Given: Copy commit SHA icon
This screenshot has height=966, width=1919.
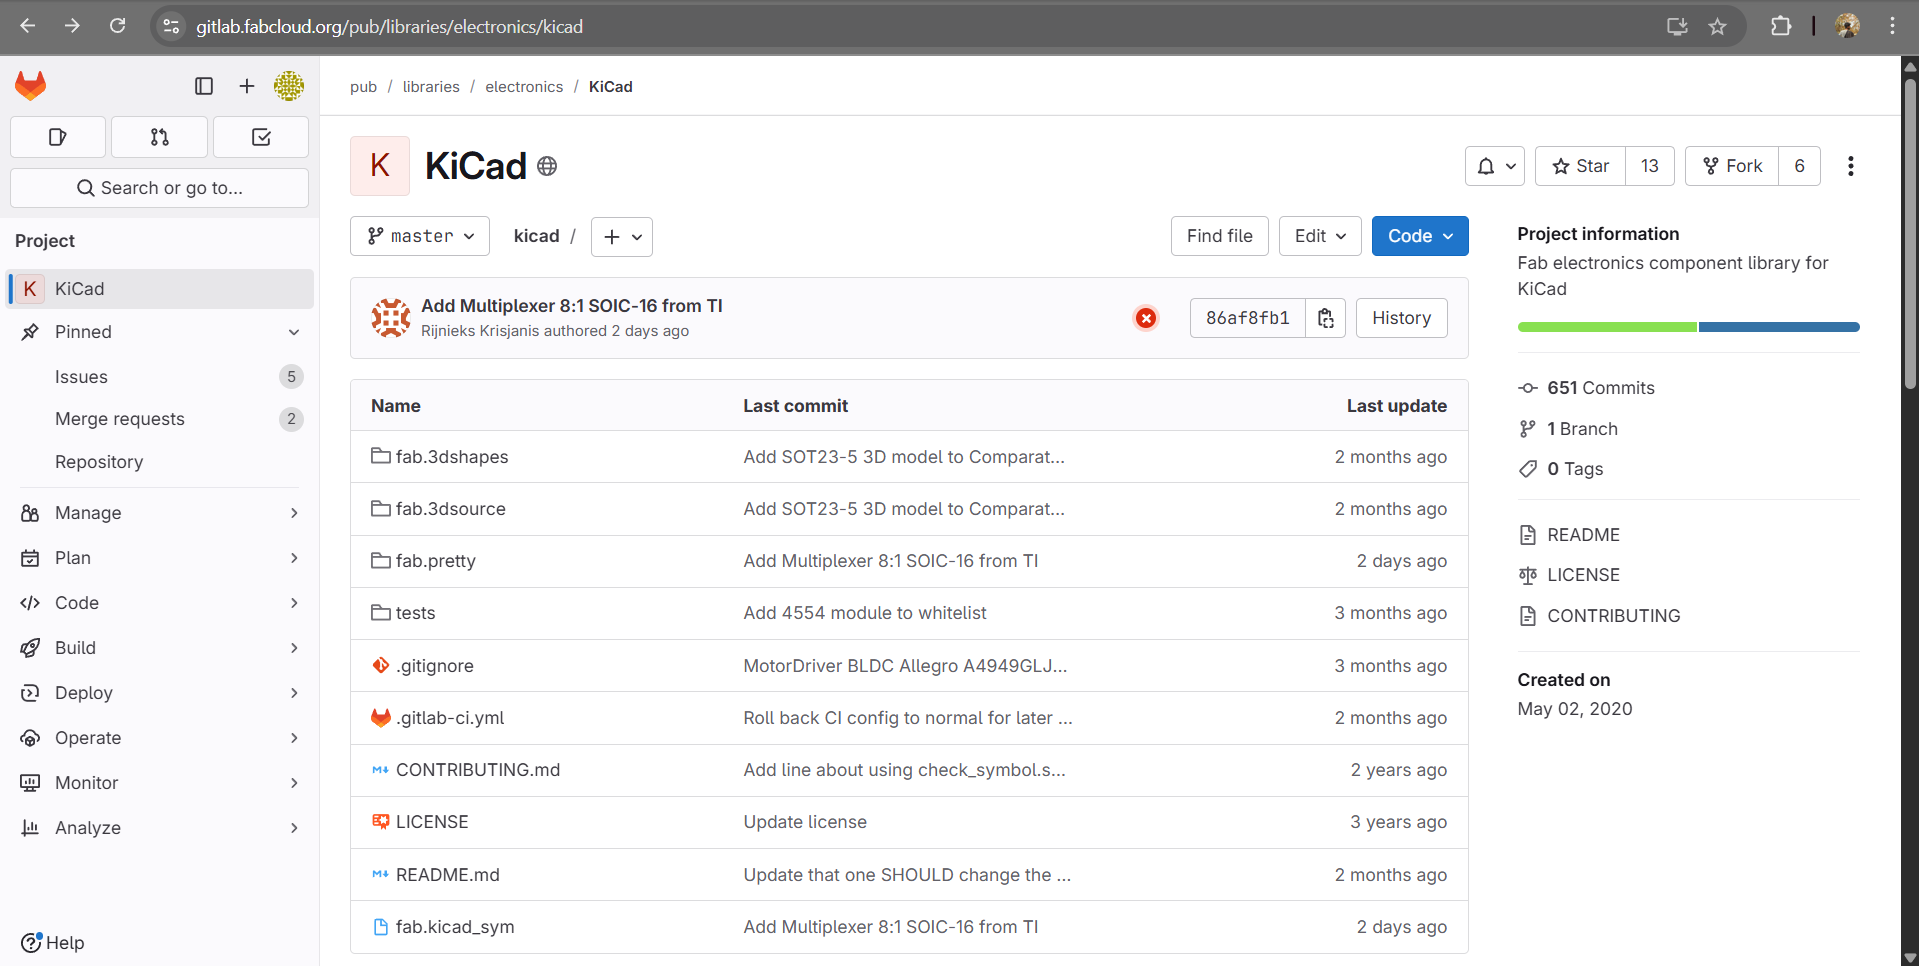Looking at the screenshot, I should click(x=1326, y=318).
